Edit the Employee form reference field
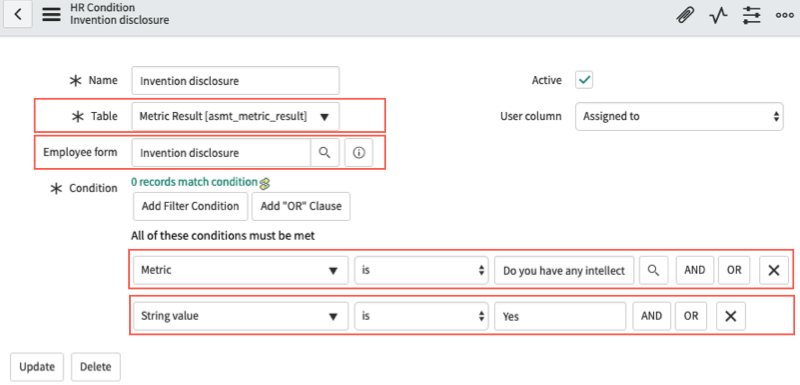Screen dimensions: 800x385 coord(221,152)
